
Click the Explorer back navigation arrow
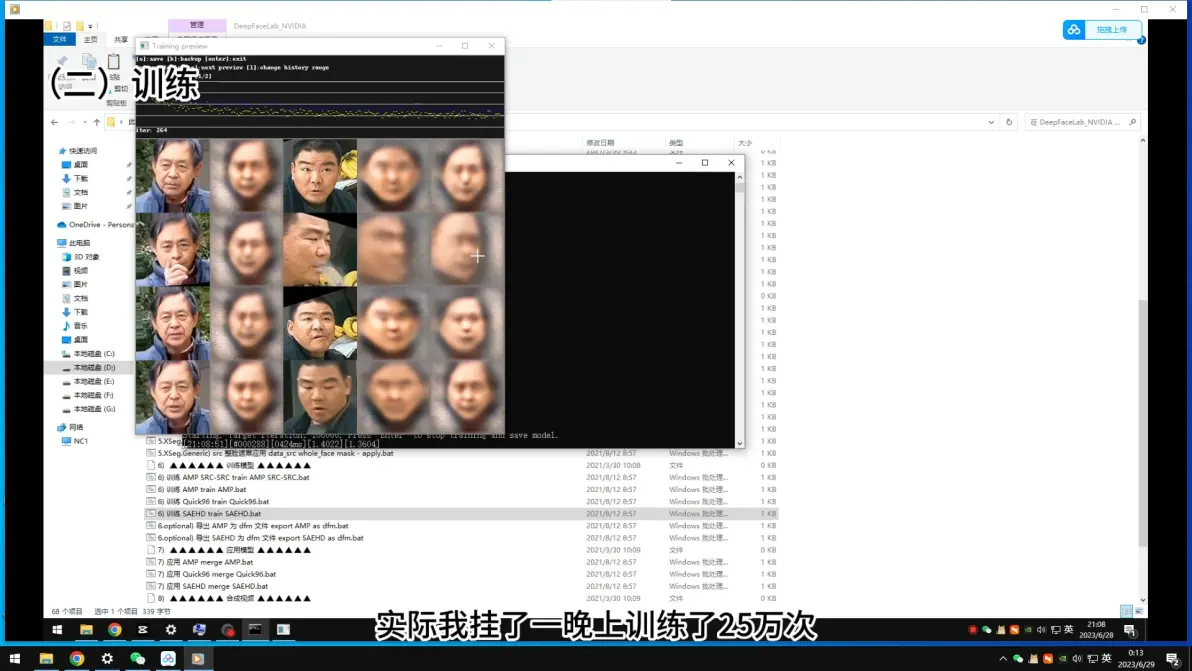point(54,122)
